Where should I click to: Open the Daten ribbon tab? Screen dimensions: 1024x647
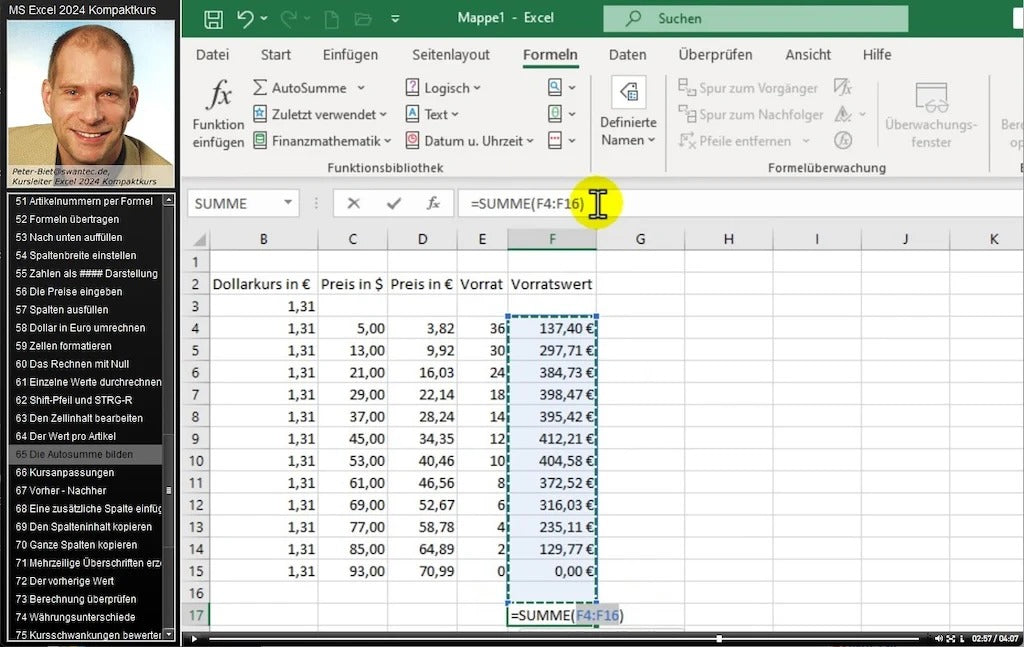627,55
